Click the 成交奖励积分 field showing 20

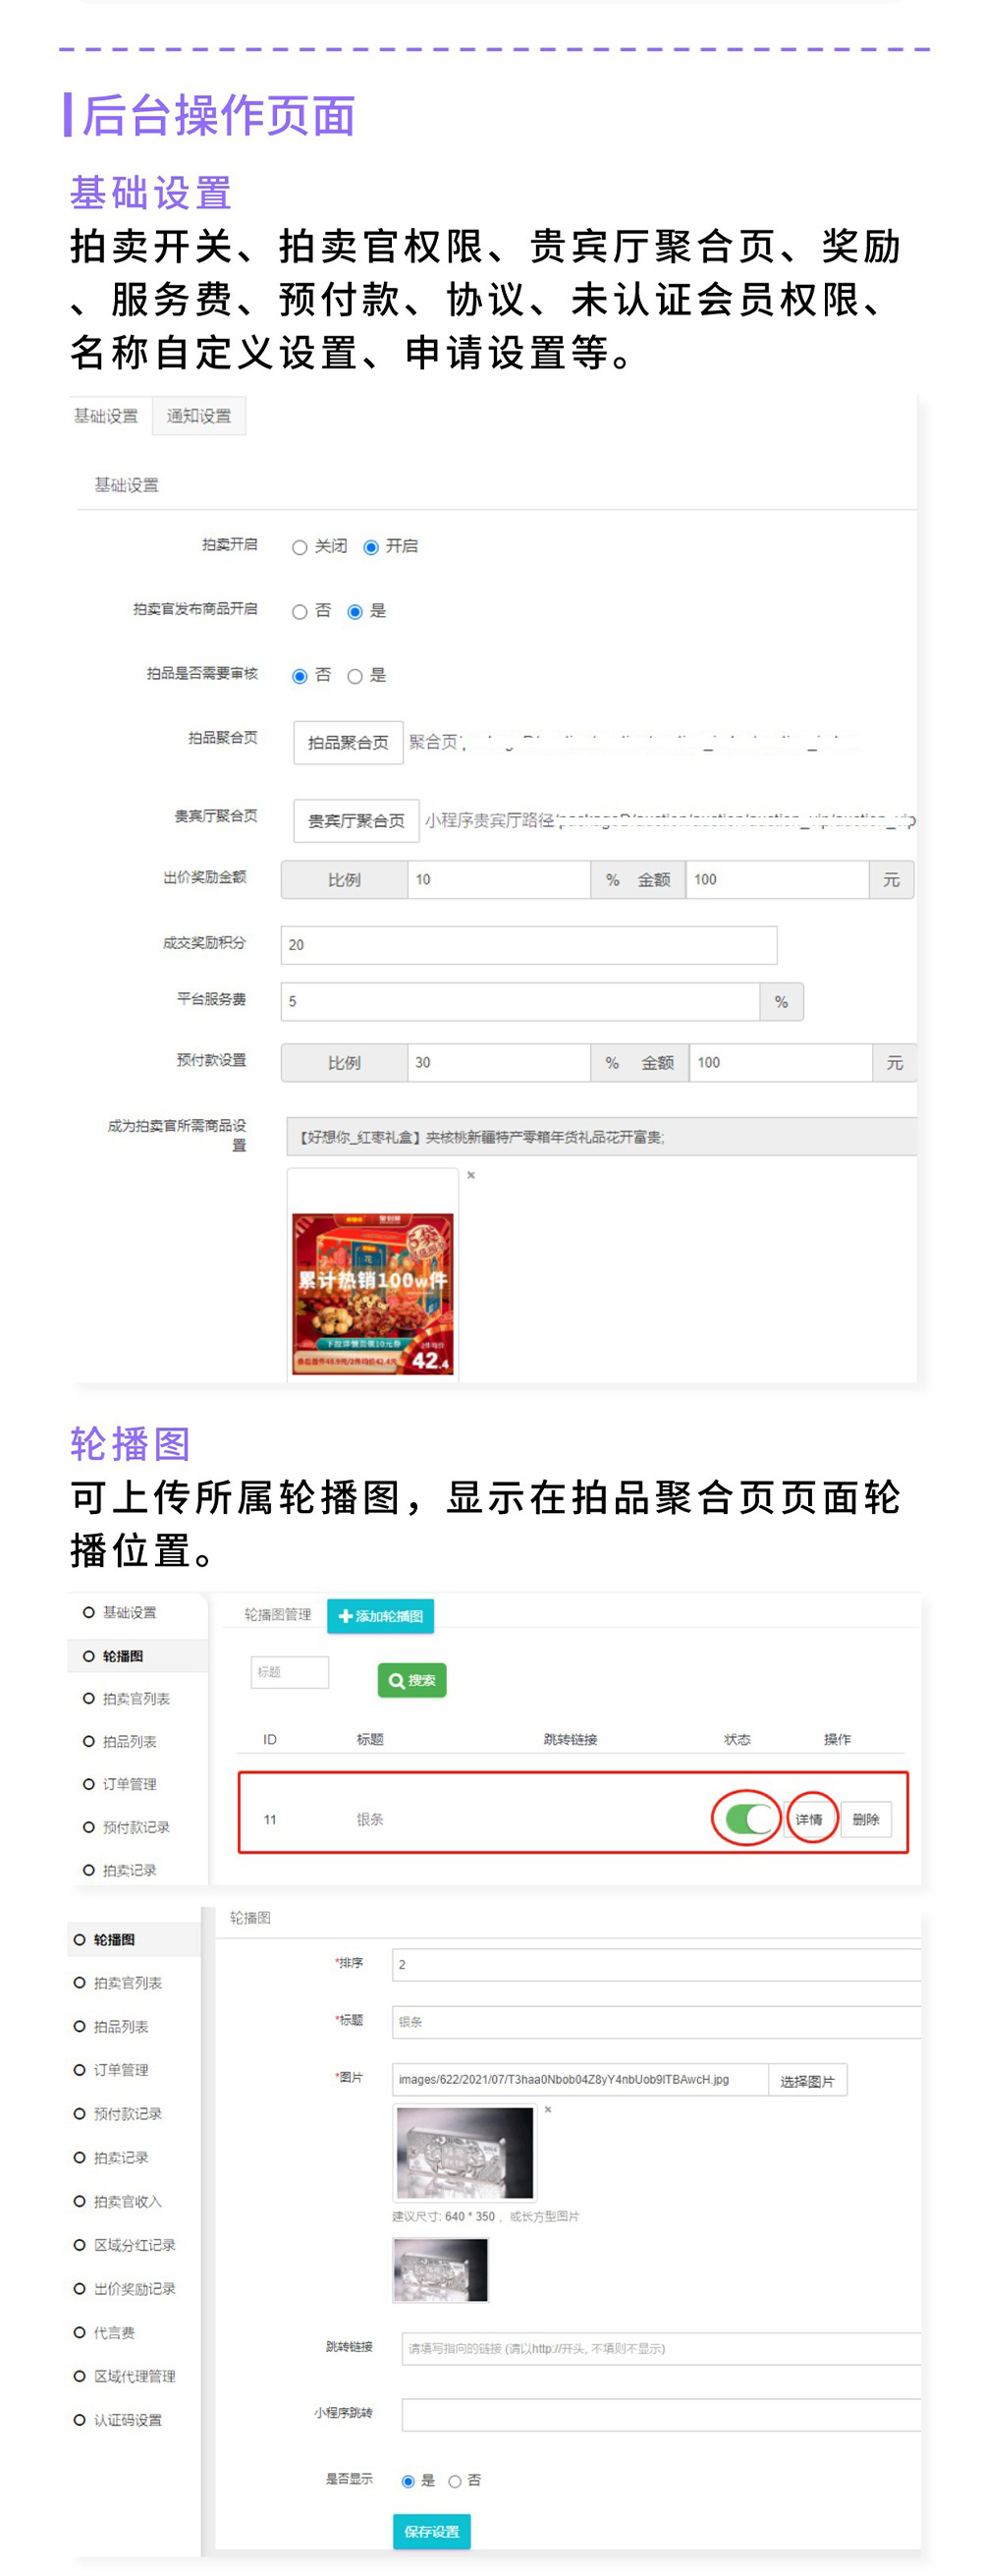(529, 945)
